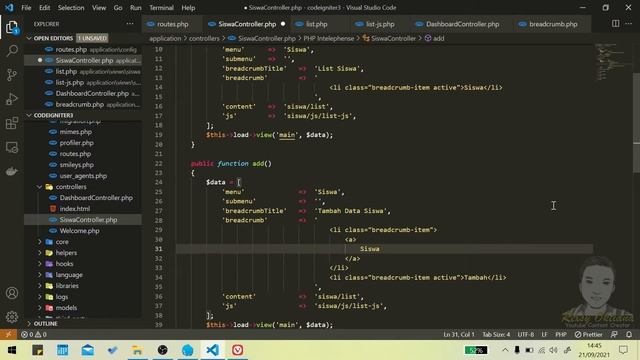Viewport: 640px width, 360px height.
Task: Click the remote window status bar icon
Action: pos(8,334)
